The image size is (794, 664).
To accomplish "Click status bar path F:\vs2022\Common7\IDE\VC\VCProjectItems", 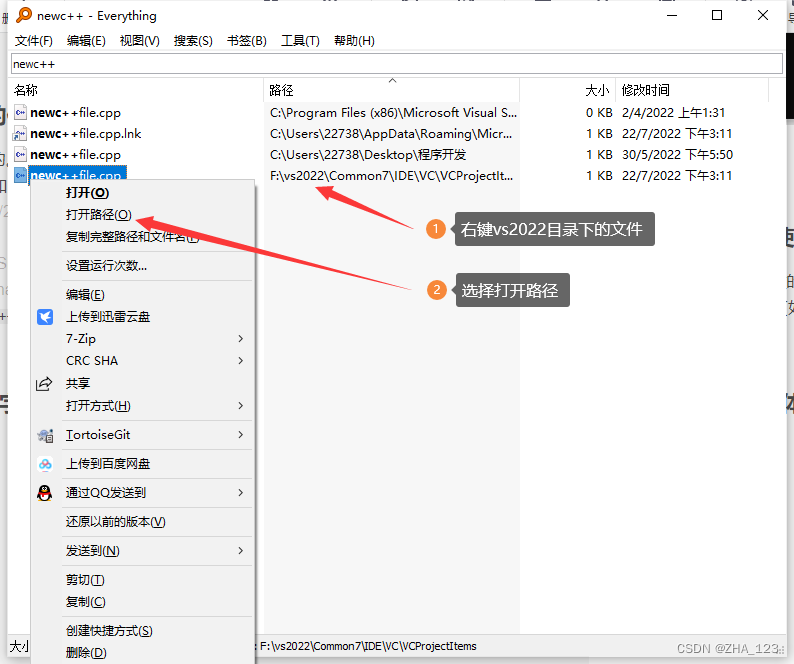I will point(368,646).
